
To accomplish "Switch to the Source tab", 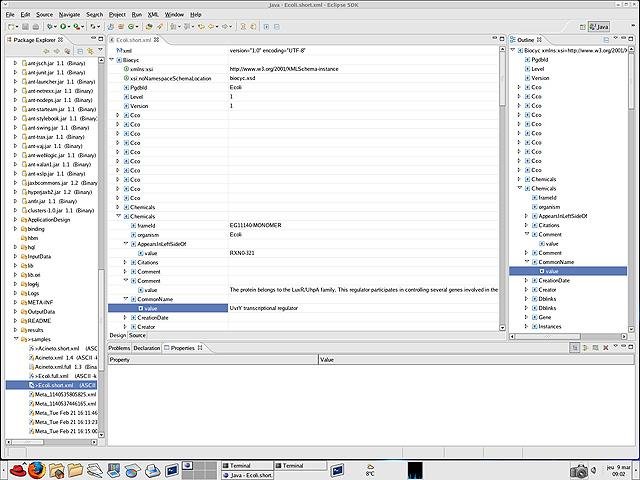I will pos(137,335).
